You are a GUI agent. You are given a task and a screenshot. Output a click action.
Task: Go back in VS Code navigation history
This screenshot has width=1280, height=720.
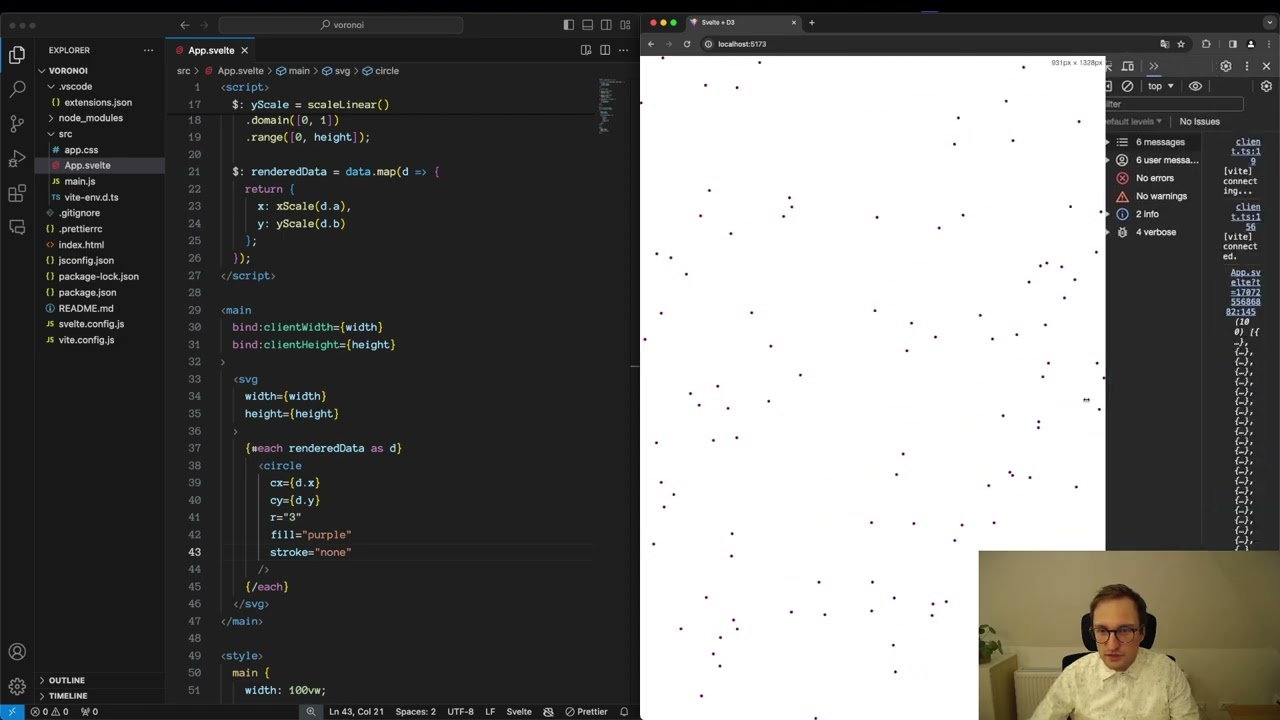click(x=185, y=24)
